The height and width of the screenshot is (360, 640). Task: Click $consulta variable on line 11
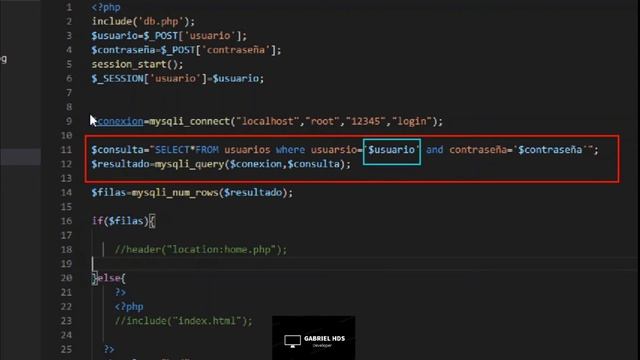pyautogui.click(x=118, y=150)
